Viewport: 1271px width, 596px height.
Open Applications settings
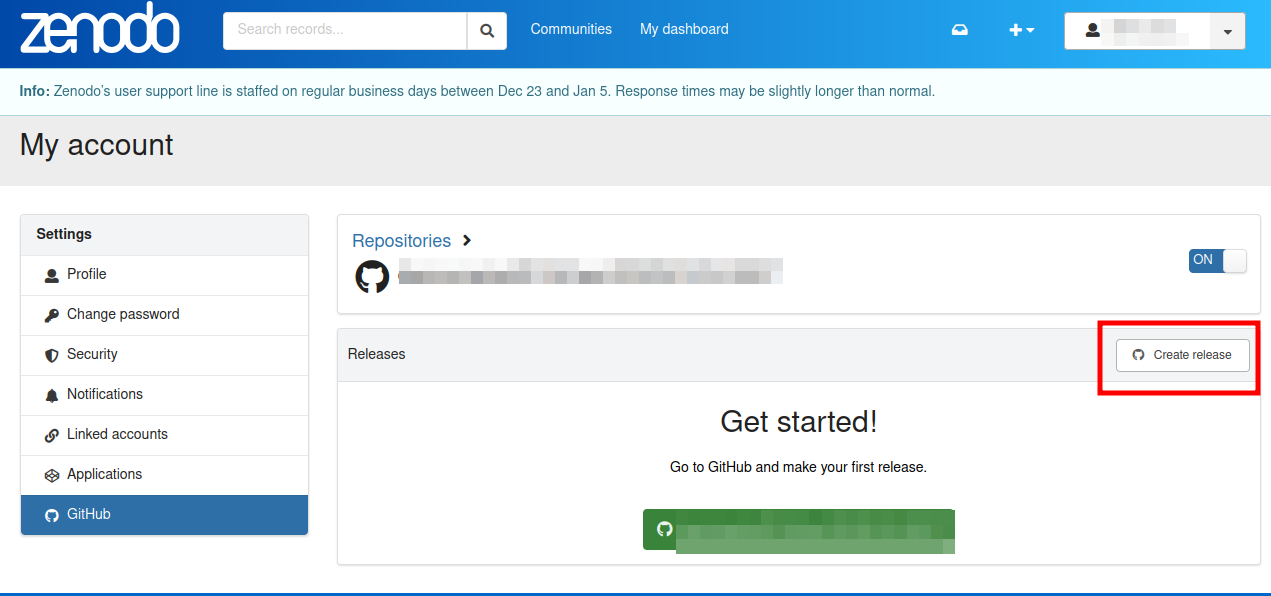164,475
